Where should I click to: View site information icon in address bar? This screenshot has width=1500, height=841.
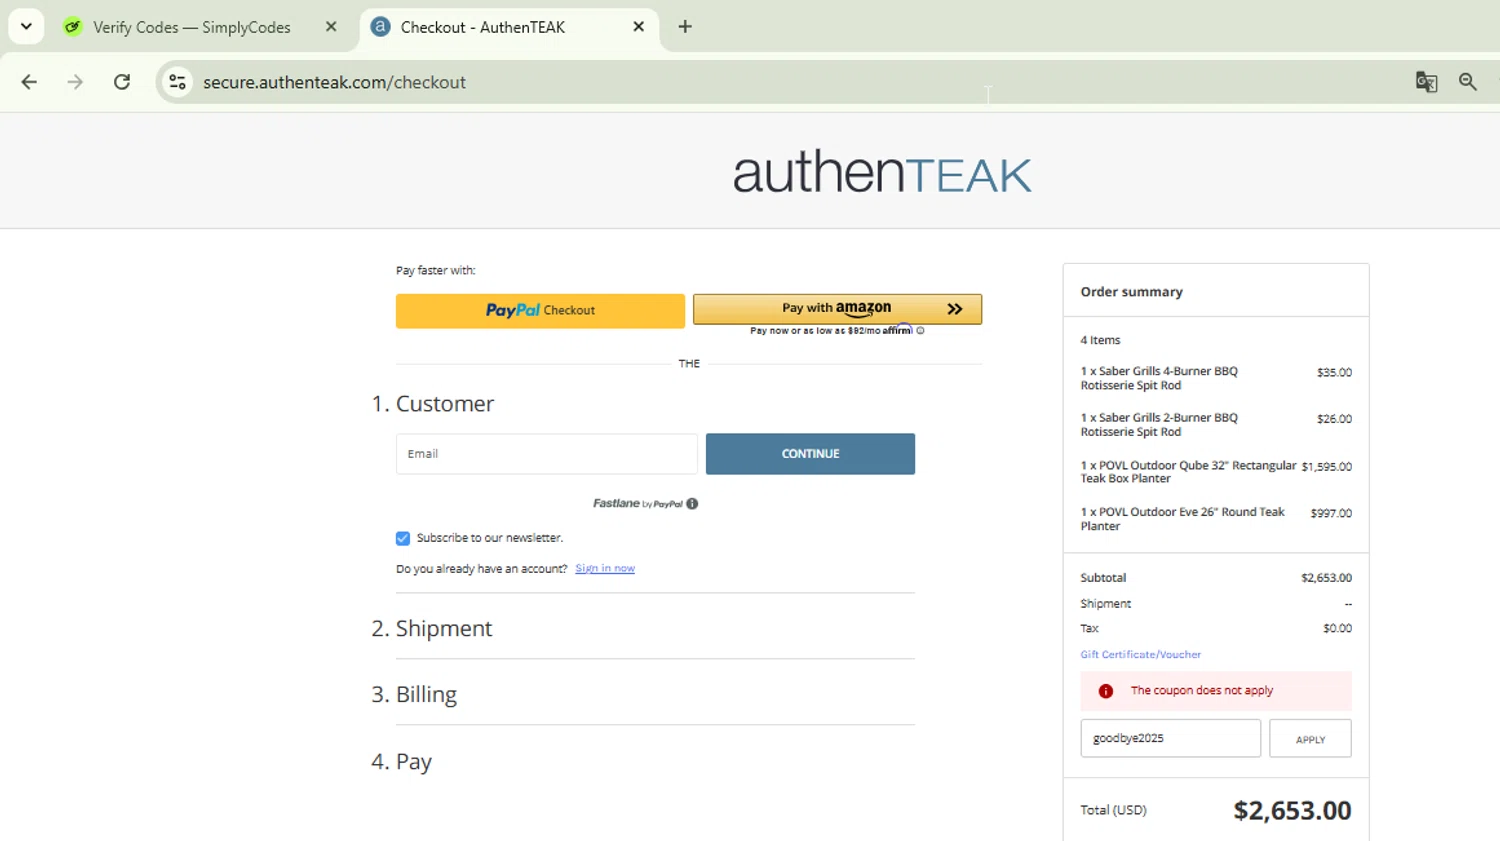pyautogui.click(x=177, y=82)
